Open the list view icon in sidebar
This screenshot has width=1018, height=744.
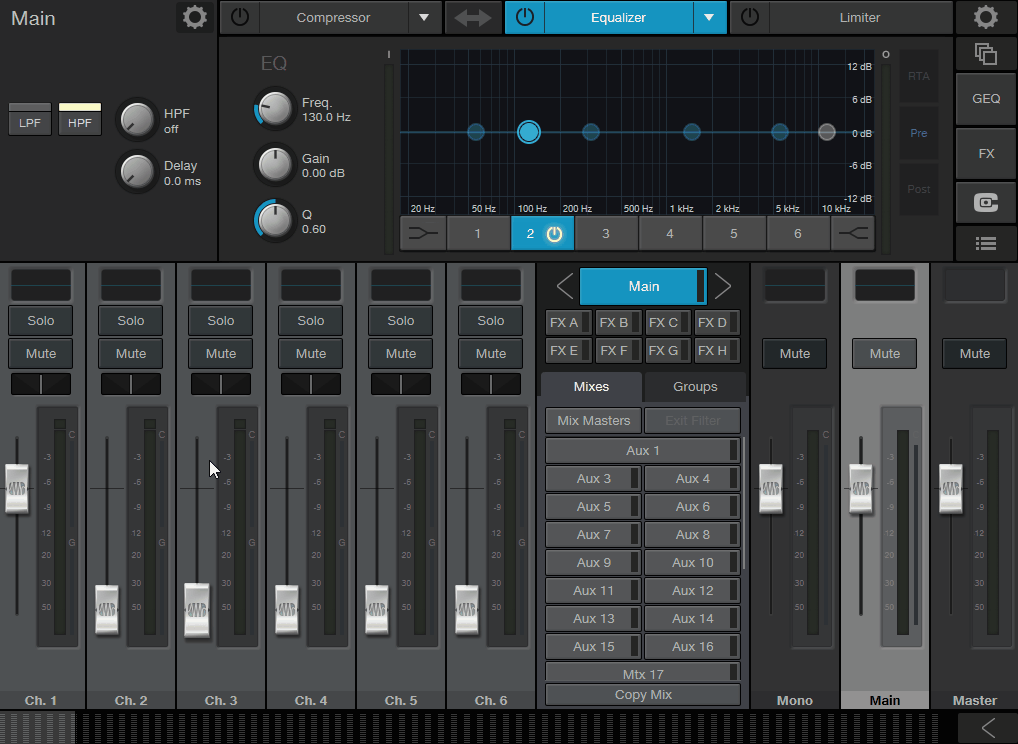986,243
